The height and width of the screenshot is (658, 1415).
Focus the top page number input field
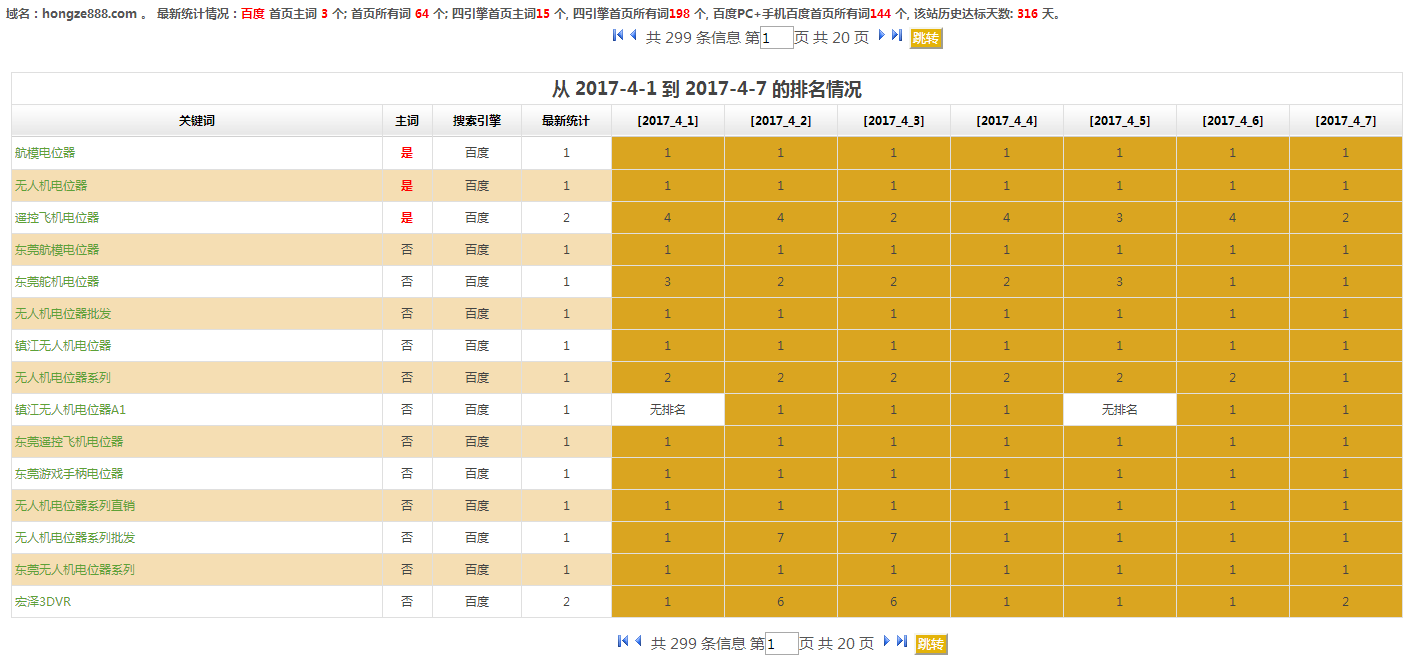coord(777,38)
